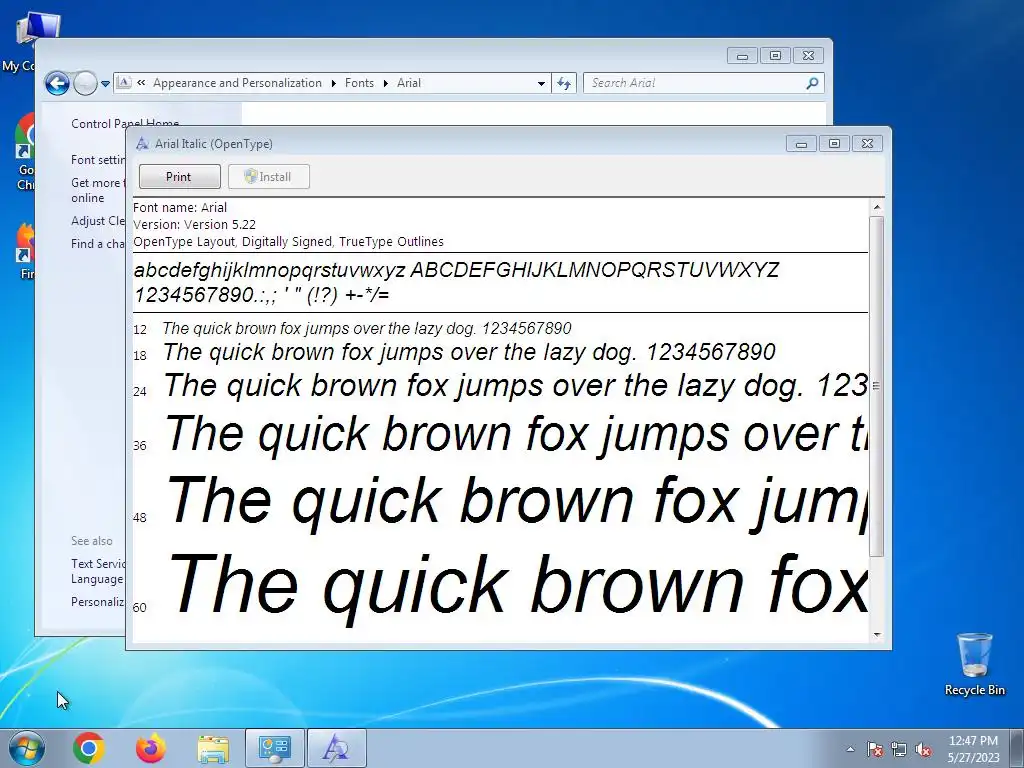
Task: Select the Firefox desktop shortcut
Action: coord(24,252)
